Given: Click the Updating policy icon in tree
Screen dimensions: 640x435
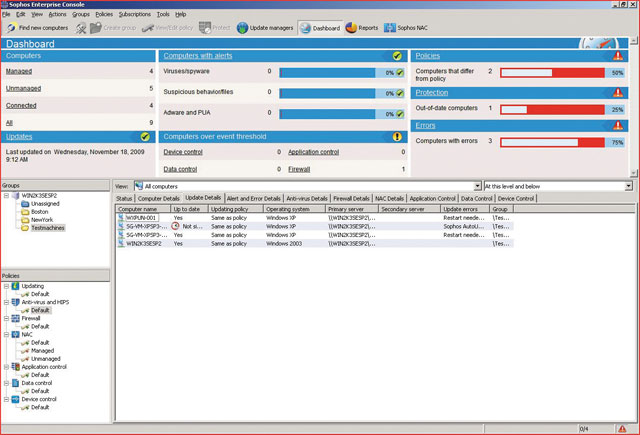Looking at the screenshot, I should coord(16,286).
